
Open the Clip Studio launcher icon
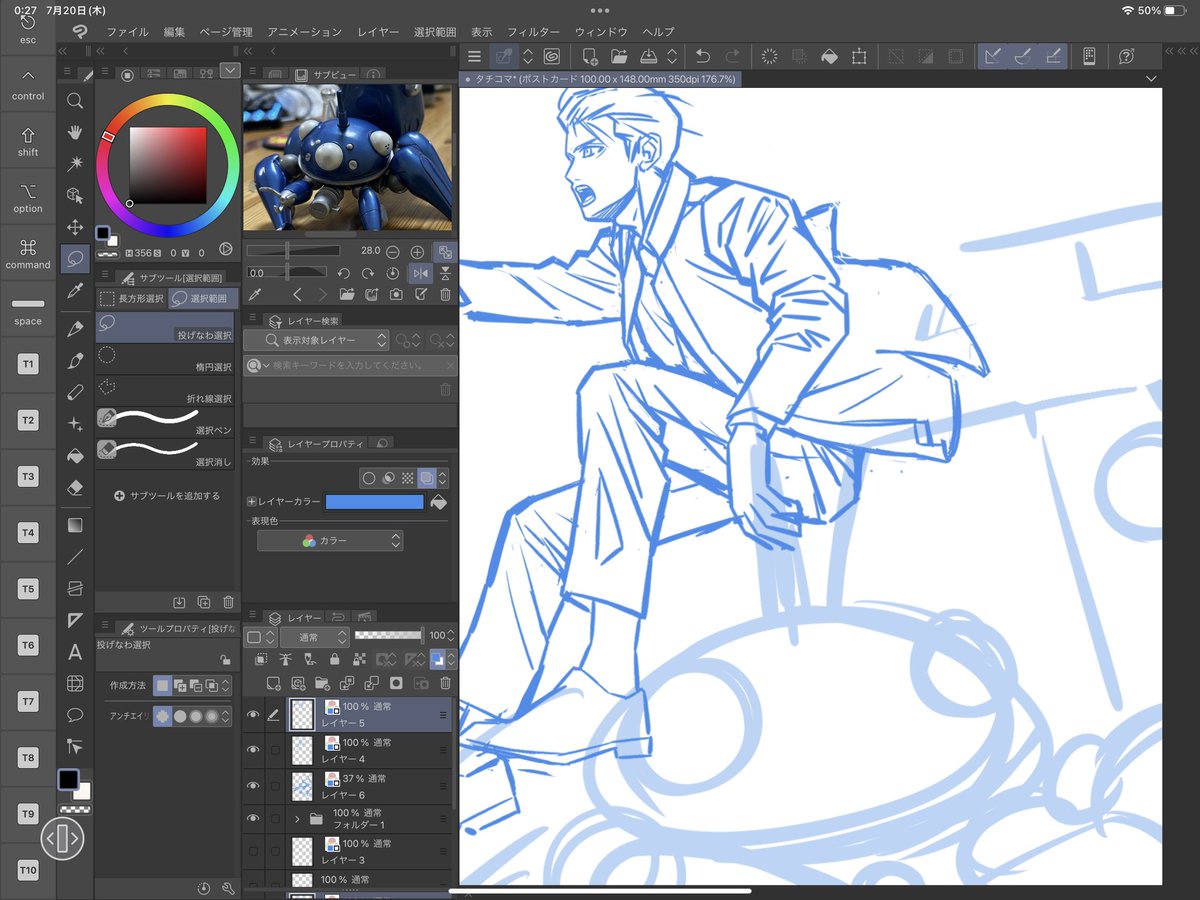(550, 57)
